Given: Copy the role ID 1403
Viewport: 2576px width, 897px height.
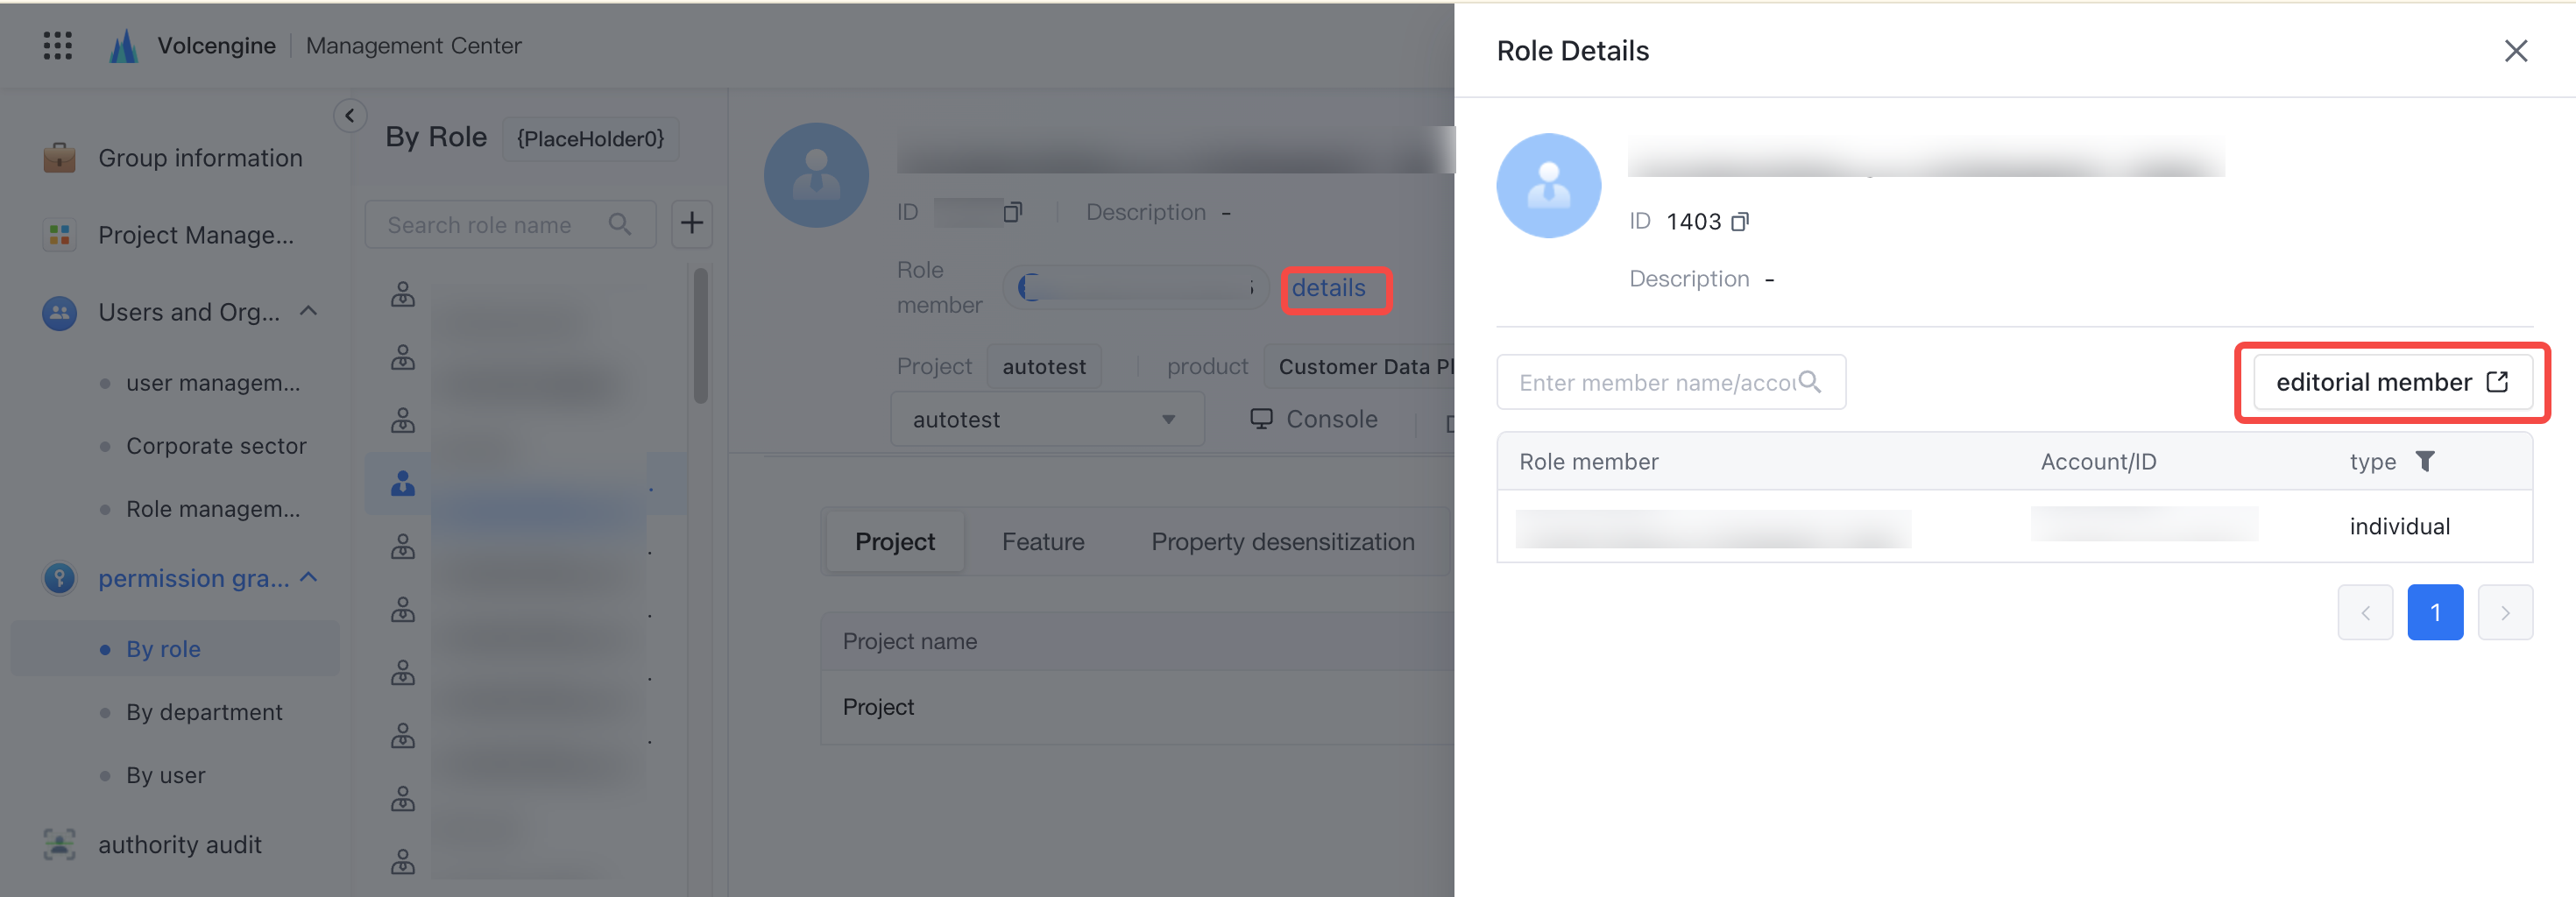Looking at the screenshot, I should coord(1740,222).
